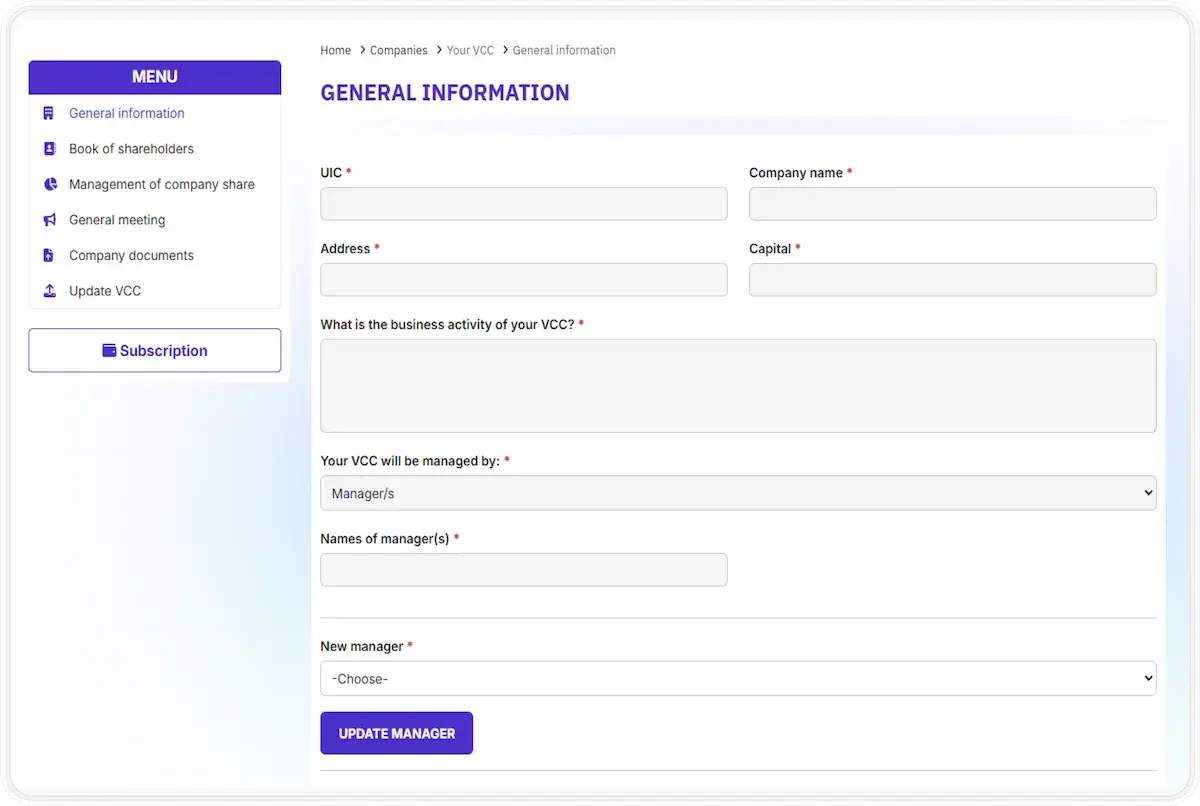Screen dimensions: 1200x806
Task: Select Management of company share menu entry
Action: click(x=161, y=184)
